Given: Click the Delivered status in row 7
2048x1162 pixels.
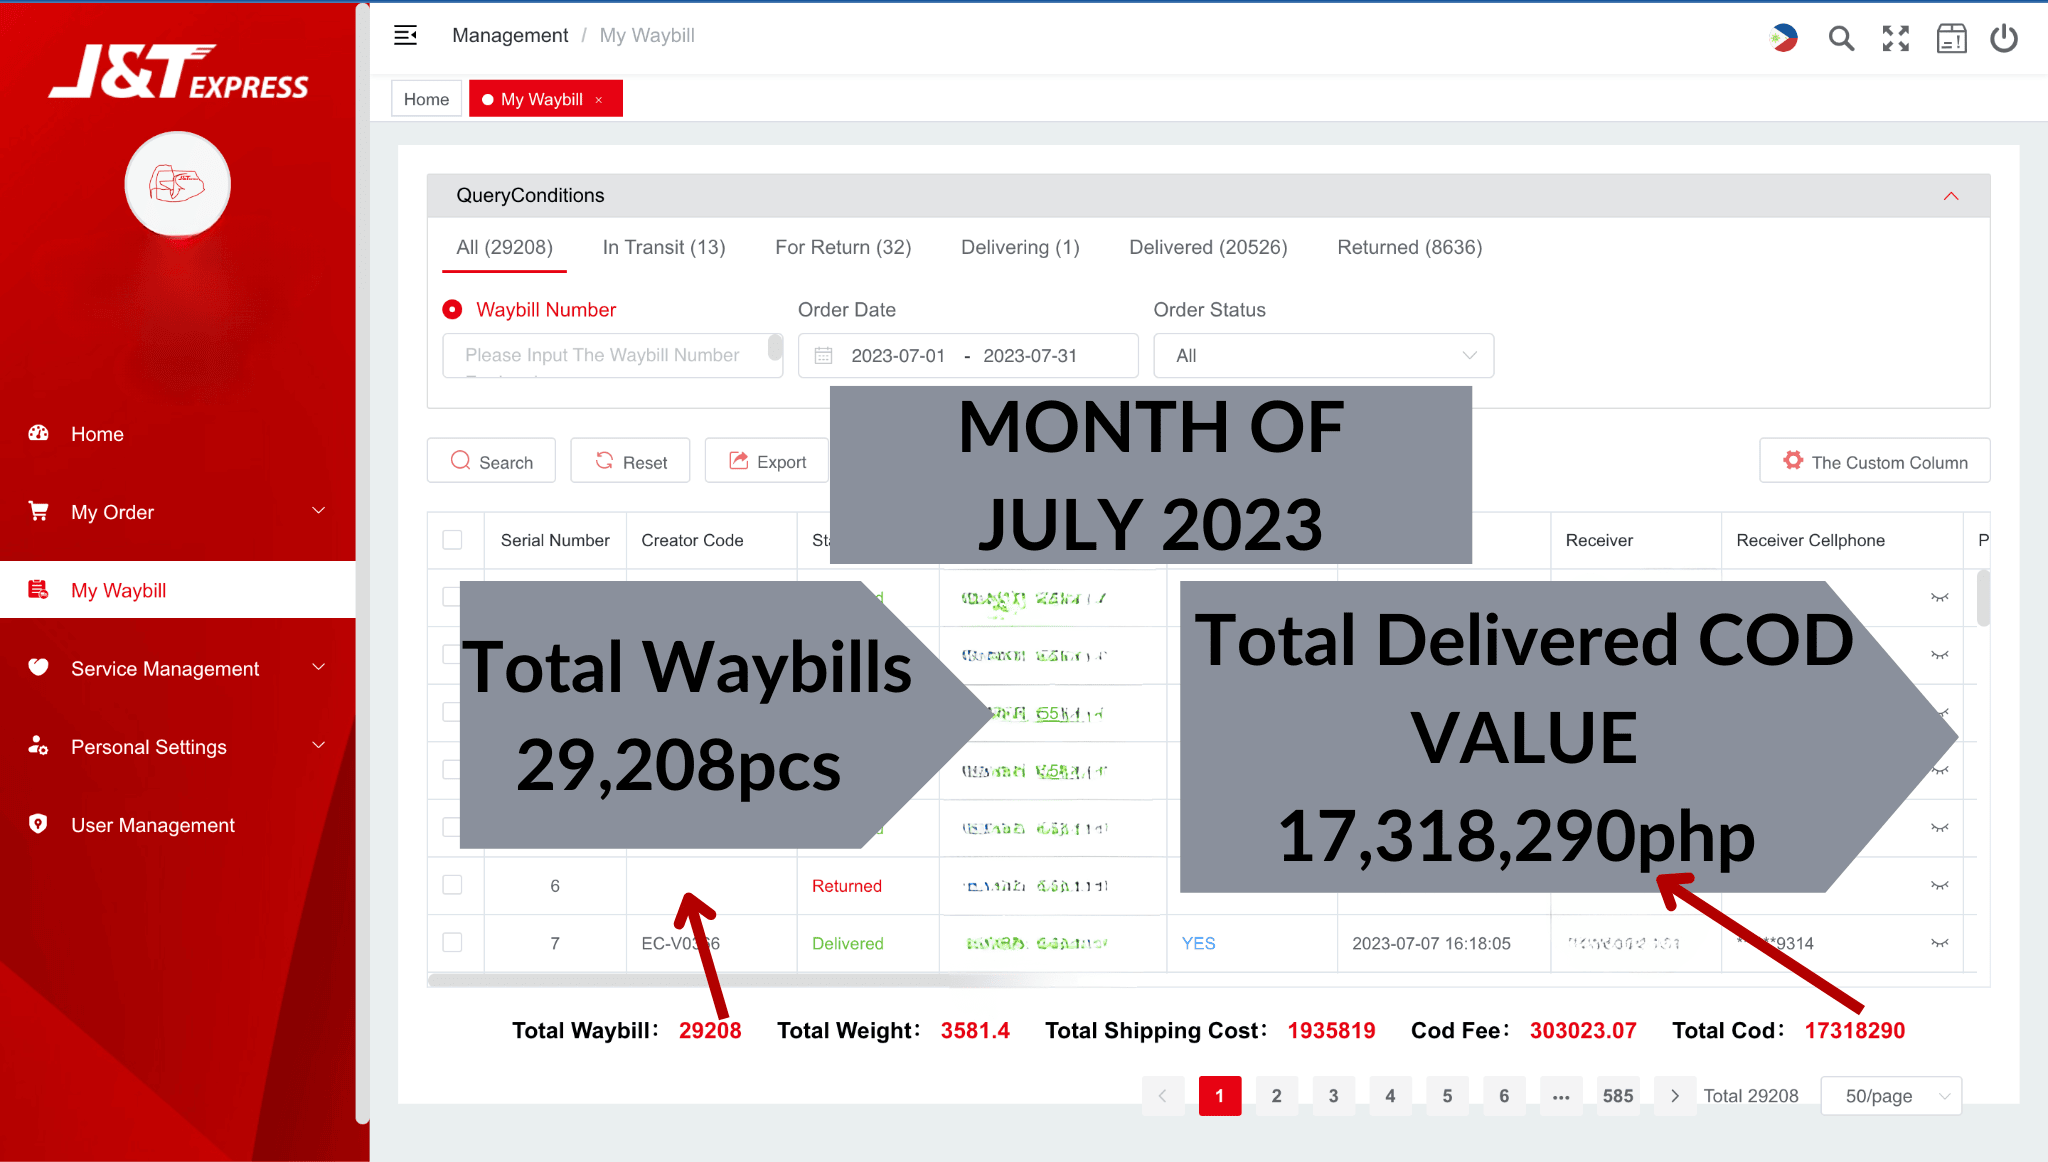Looking at the screenshot, I should point(848,943).
